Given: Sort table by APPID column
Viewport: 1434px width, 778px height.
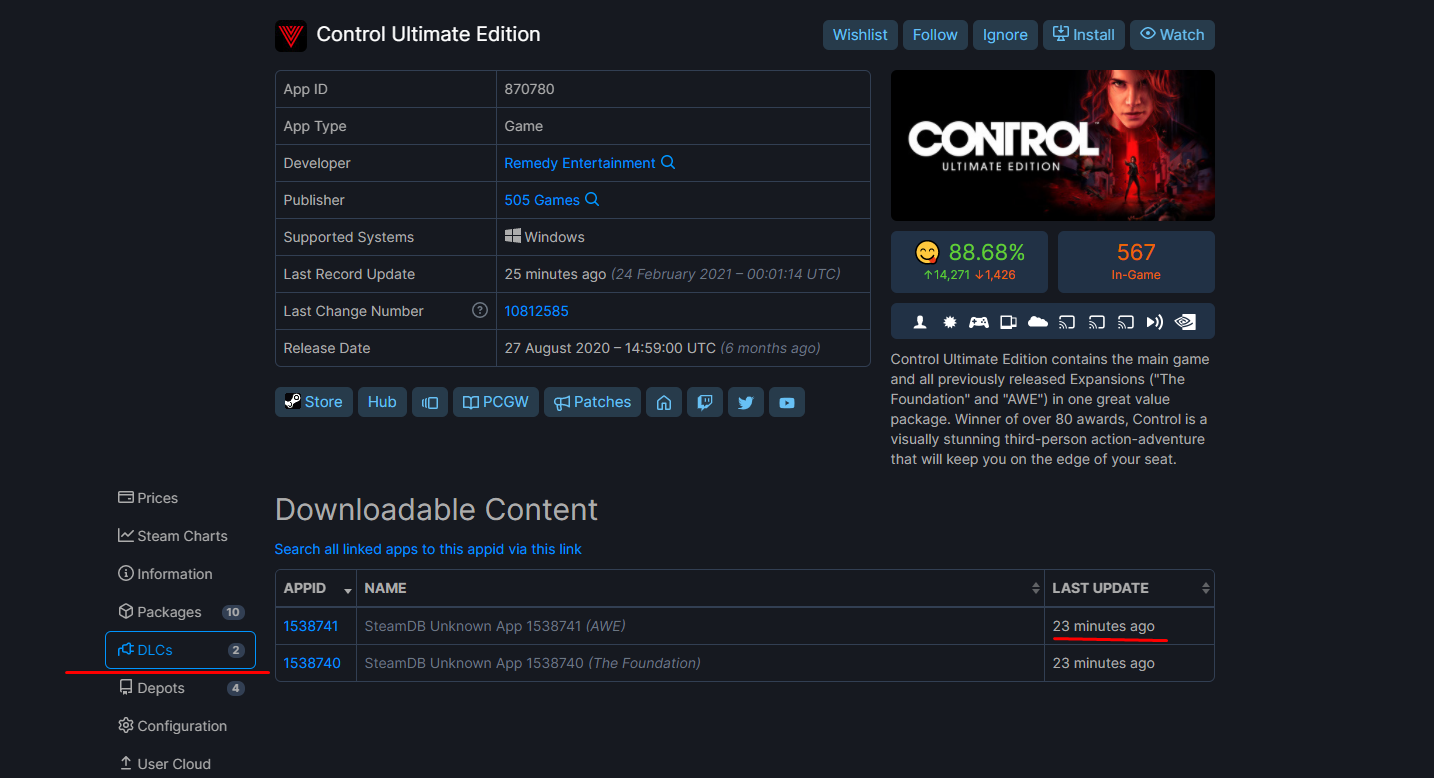Looking at the screenshot, I should (x=316, y=588).
